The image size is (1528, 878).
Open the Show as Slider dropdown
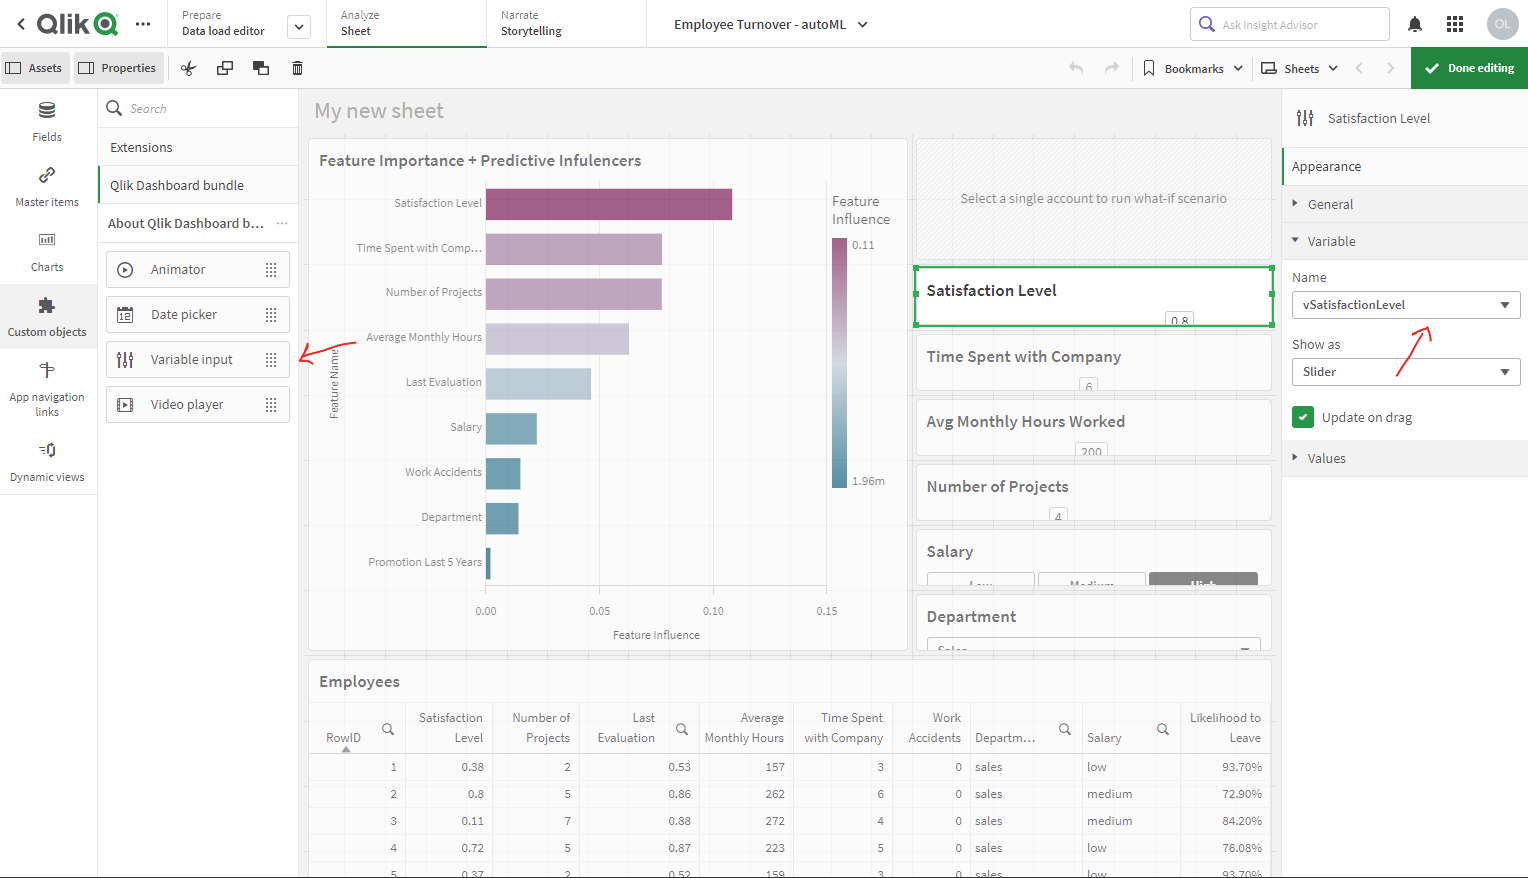click(1405, 372)
